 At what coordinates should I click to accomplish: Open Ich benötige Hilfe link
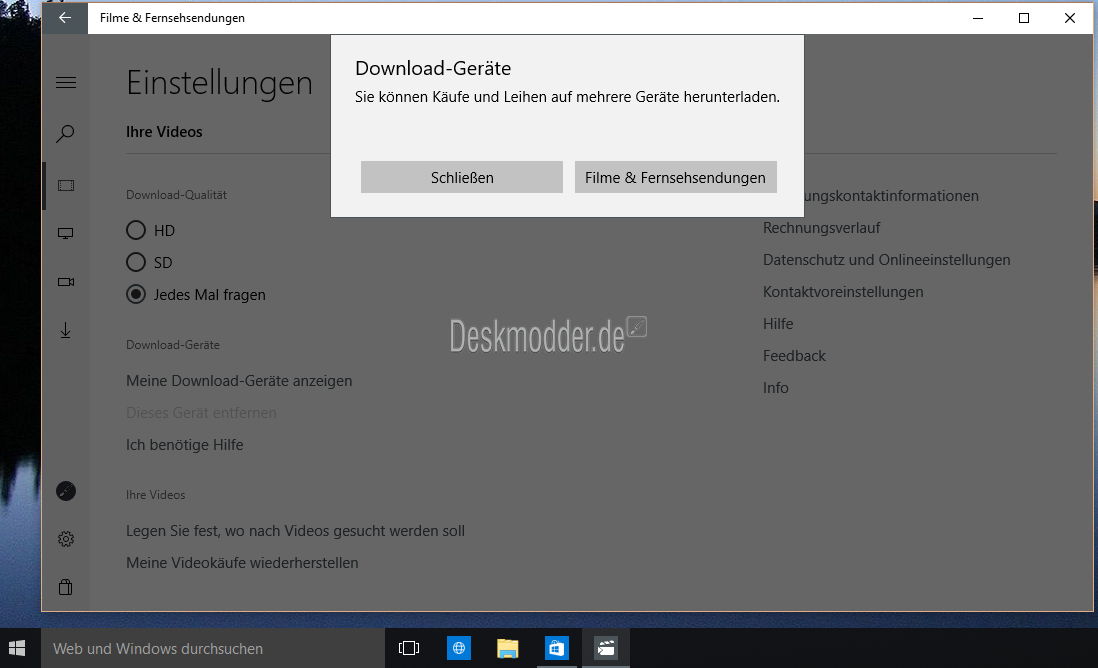point(185,445)
